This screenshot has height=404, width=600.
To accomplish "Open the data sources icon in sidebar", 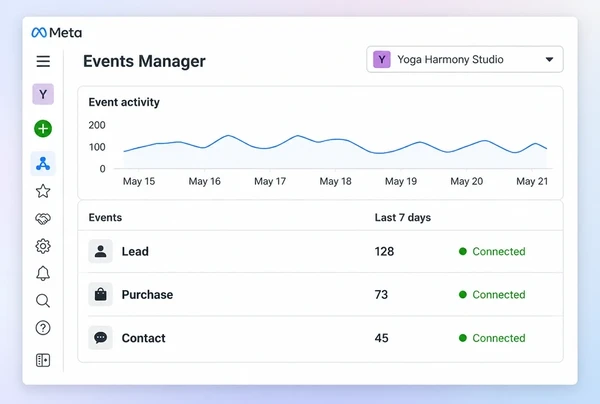I will point(43,164).
